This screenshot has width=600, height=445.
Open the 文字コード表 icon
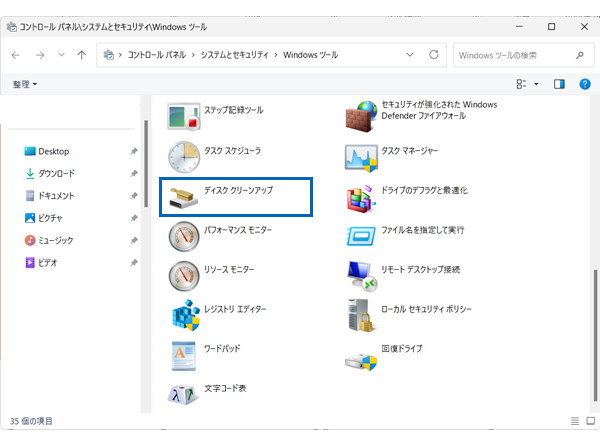[x=183, y=394]
